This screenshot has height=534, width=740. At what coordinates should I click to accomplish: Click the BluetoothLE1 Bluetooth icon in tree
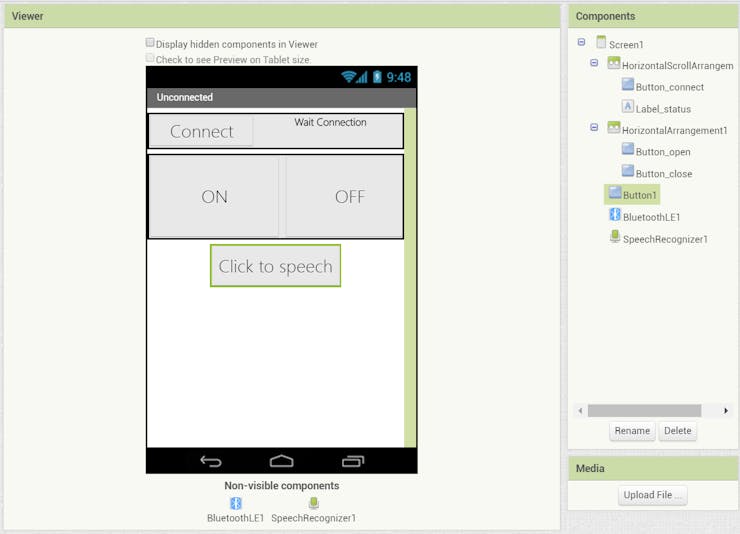[x=615, y=214]
